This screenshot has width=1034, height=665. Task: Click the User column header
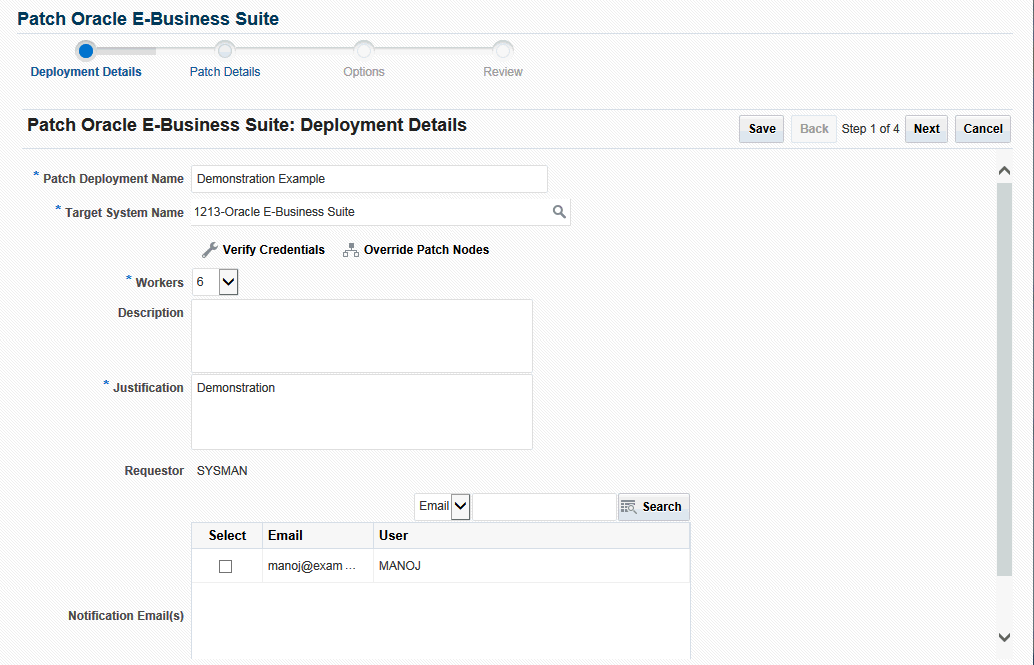pyautogui.click(x=532, y=536)
